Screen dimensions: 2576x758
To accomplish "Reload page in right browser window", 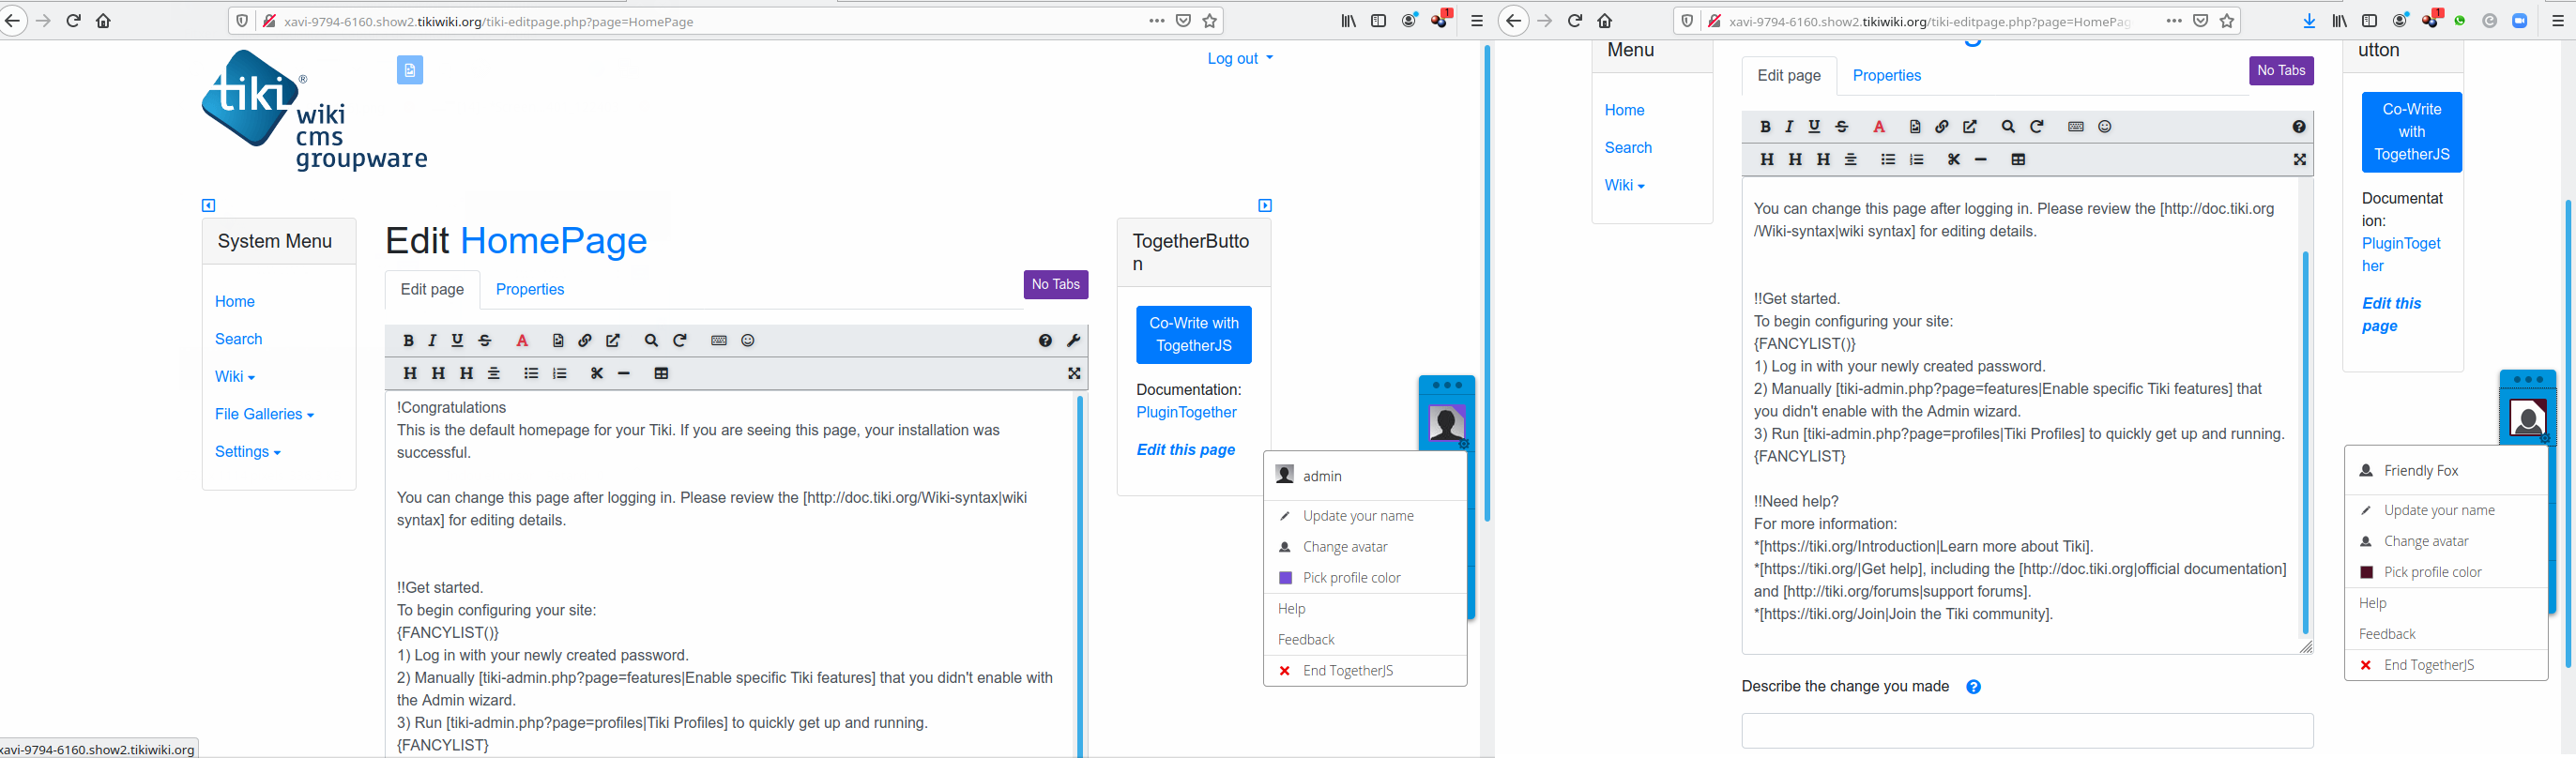I will pyautogui.click(x=1575, y=21).
